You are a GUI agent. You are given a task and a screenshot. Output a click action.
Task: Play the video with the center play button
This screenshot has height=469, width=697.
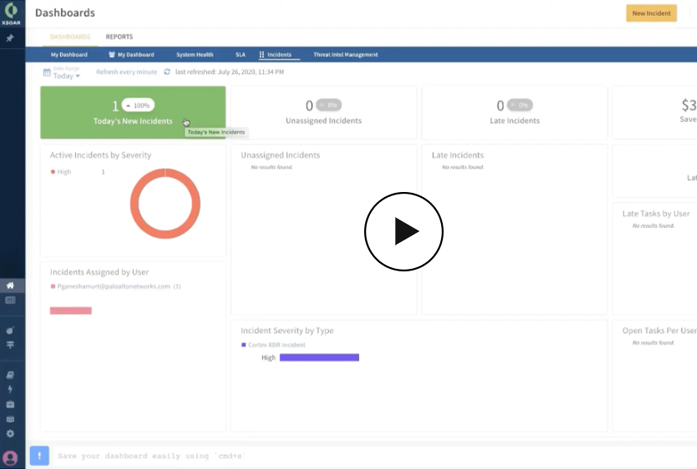click(x=403, y=232)
